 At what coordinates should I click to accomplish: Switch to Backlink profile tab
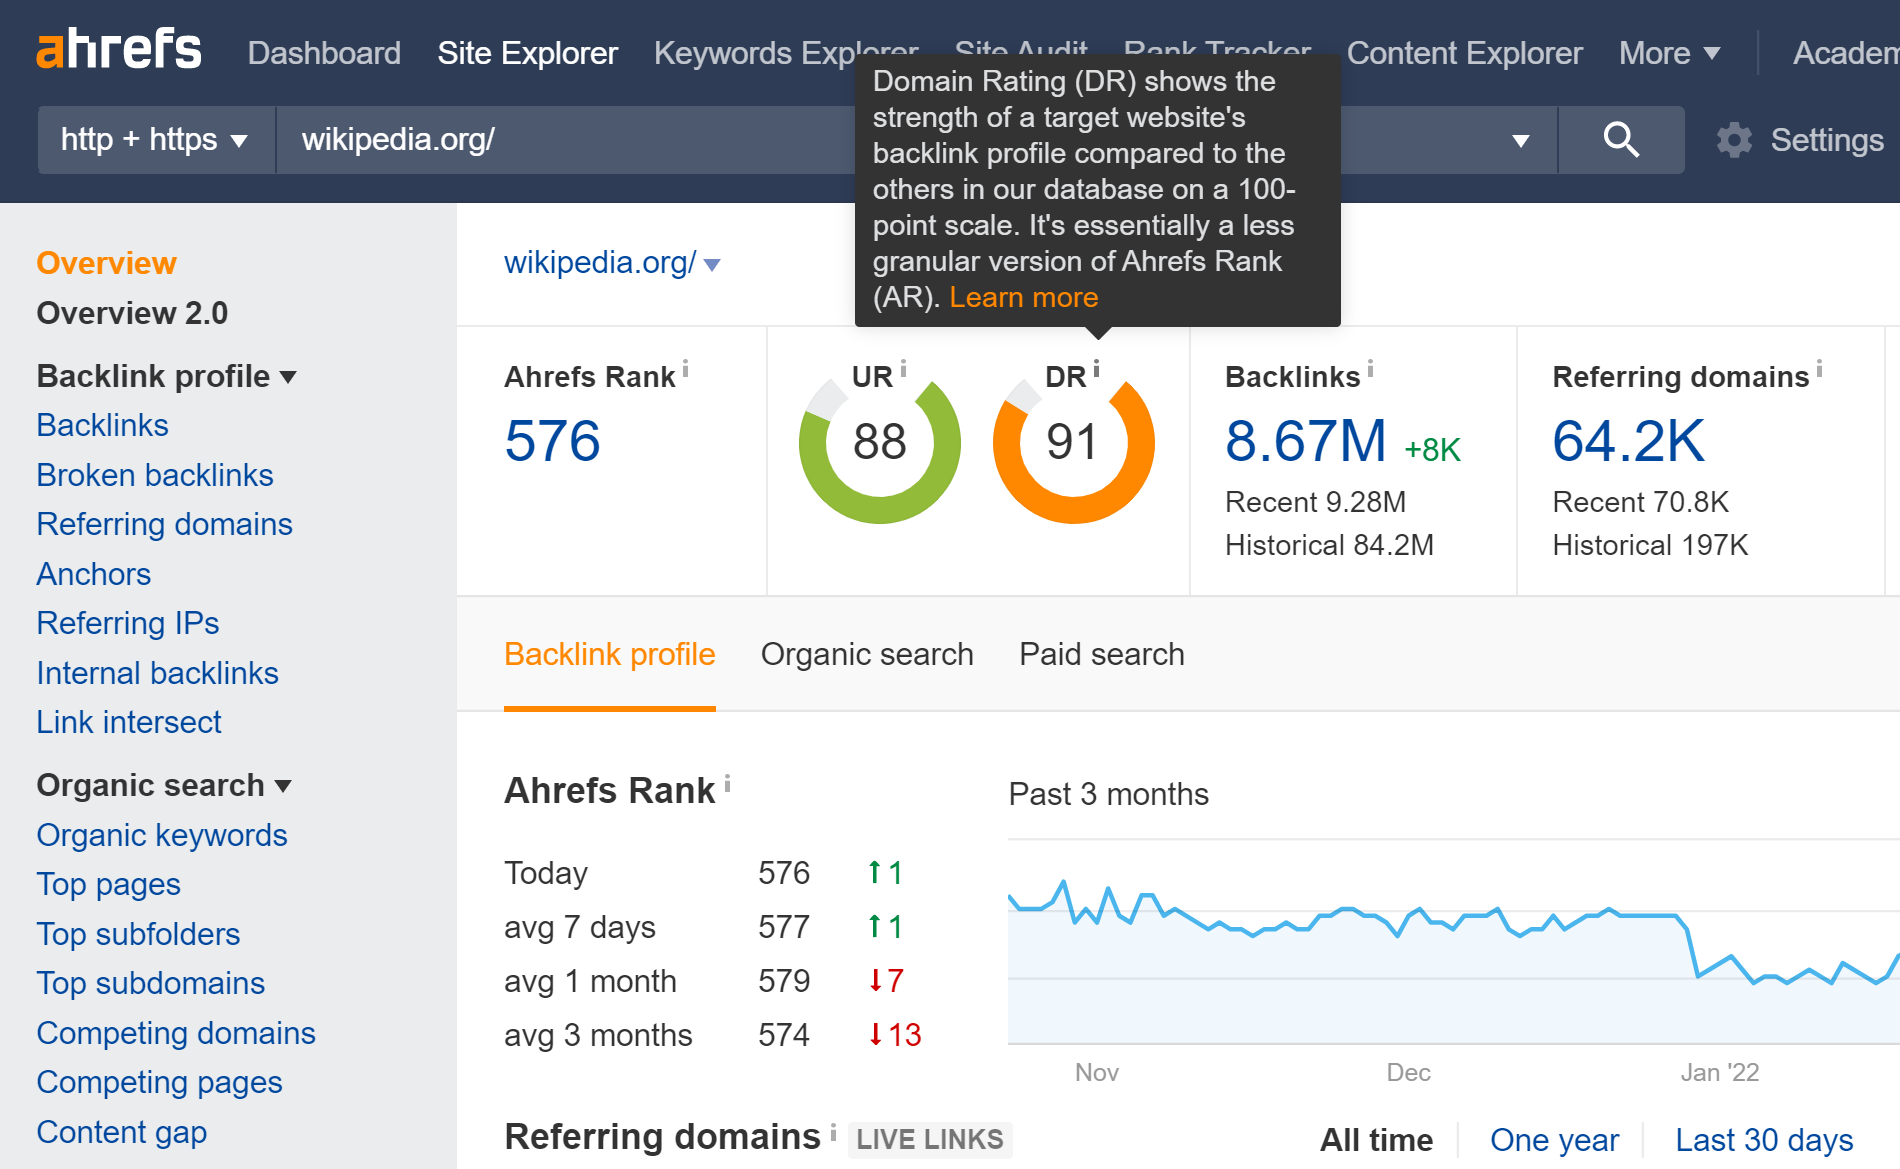click(610, 654)
